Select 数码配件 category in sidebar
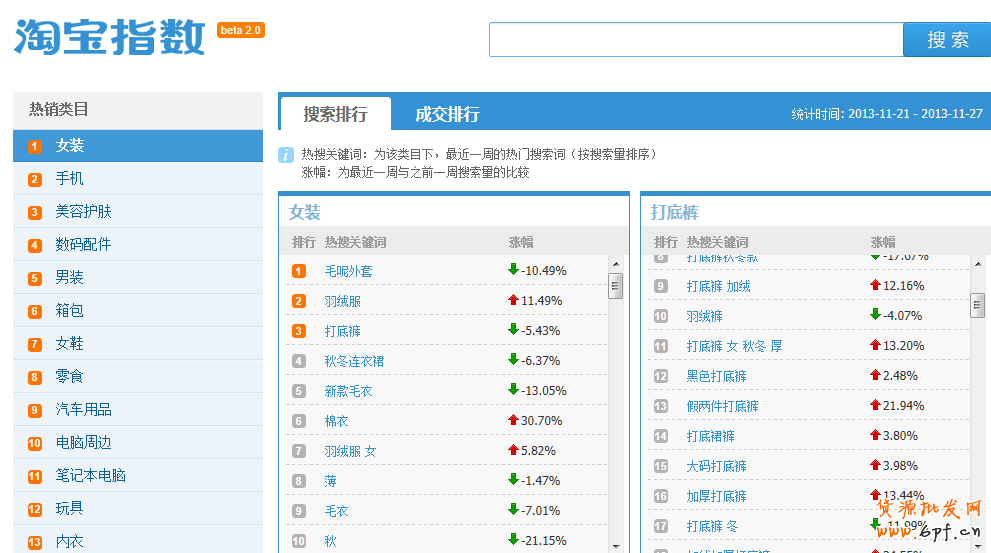 point(138,245)
